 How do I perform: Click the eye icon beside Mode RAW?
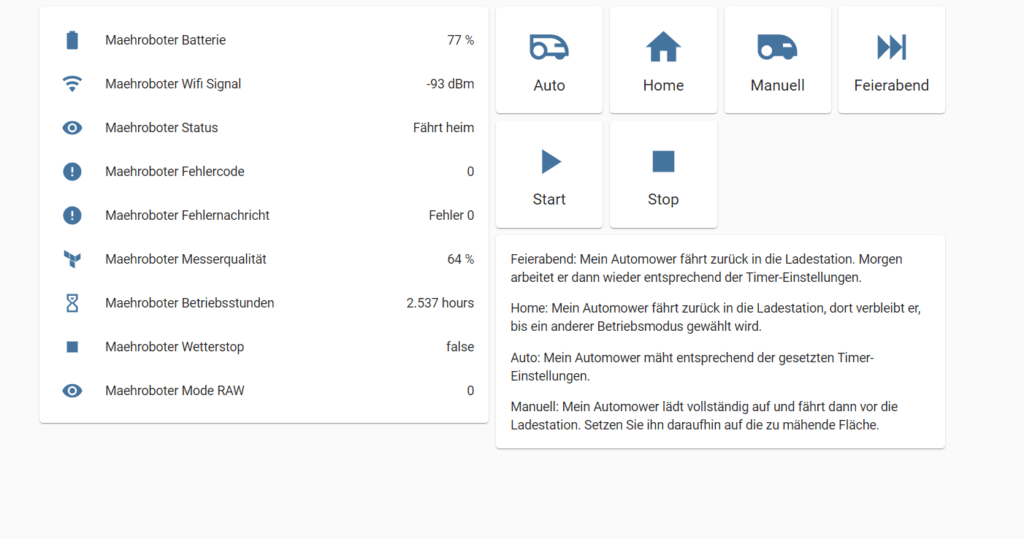pos(72,391)
